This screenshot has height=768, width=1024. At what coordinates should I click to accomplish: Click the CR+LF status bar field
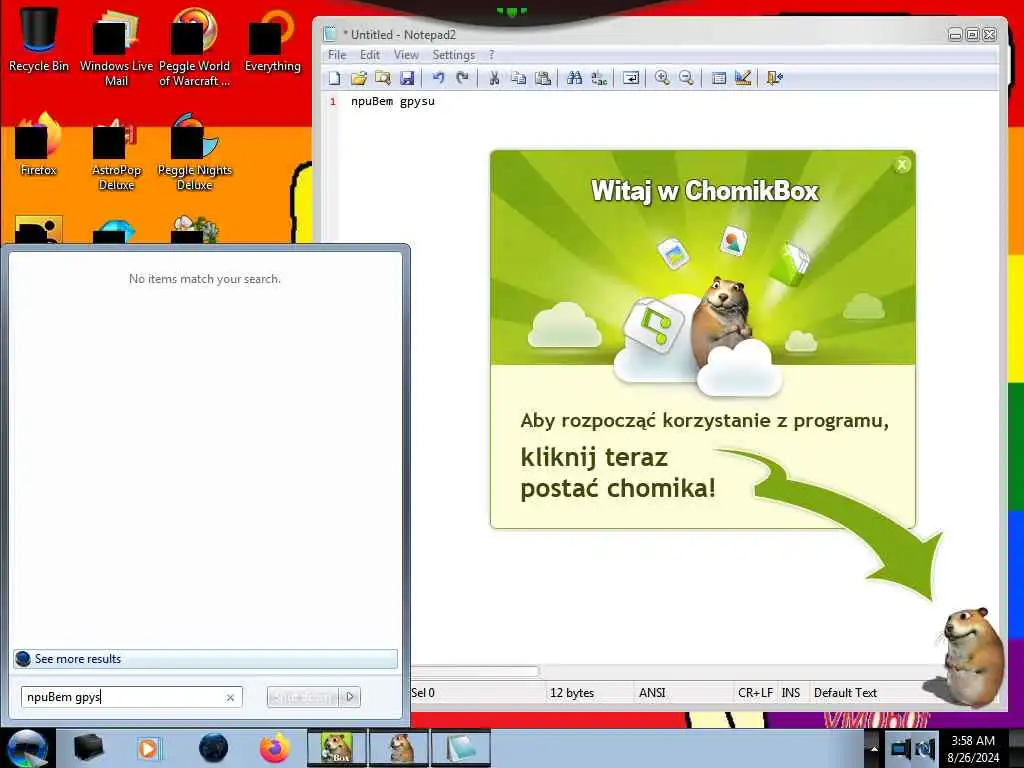[x=755, y=693]
